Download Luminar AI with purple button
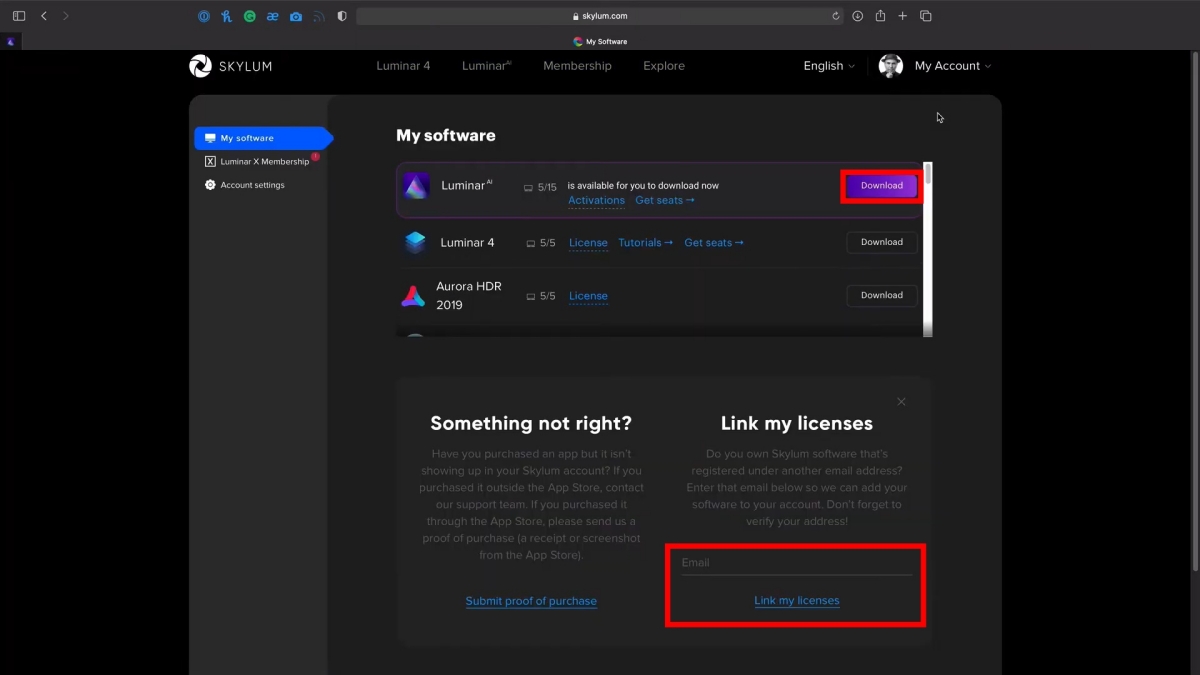The height and width of the screenshot is (675, 1200). pos(882,185)
